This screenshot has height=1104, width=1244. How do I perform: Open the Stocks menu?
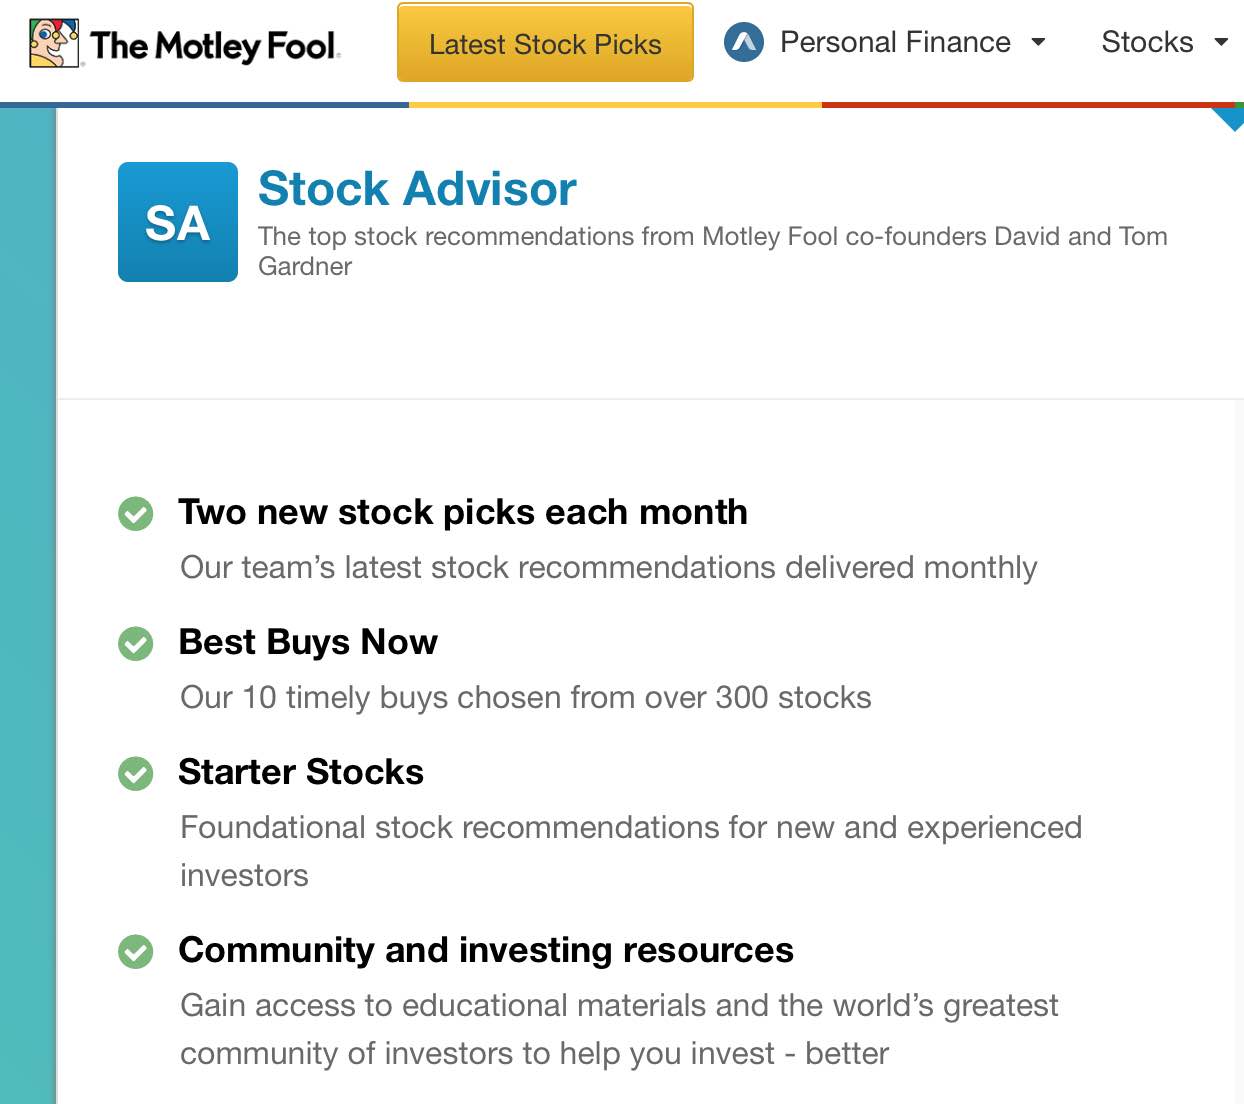[x=1147, y=42]
